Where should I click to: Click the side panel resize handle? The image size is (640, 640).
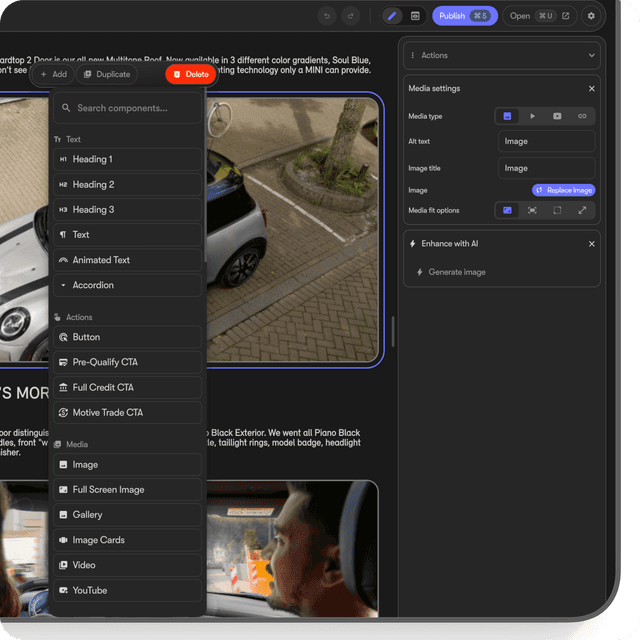[393, 332]
